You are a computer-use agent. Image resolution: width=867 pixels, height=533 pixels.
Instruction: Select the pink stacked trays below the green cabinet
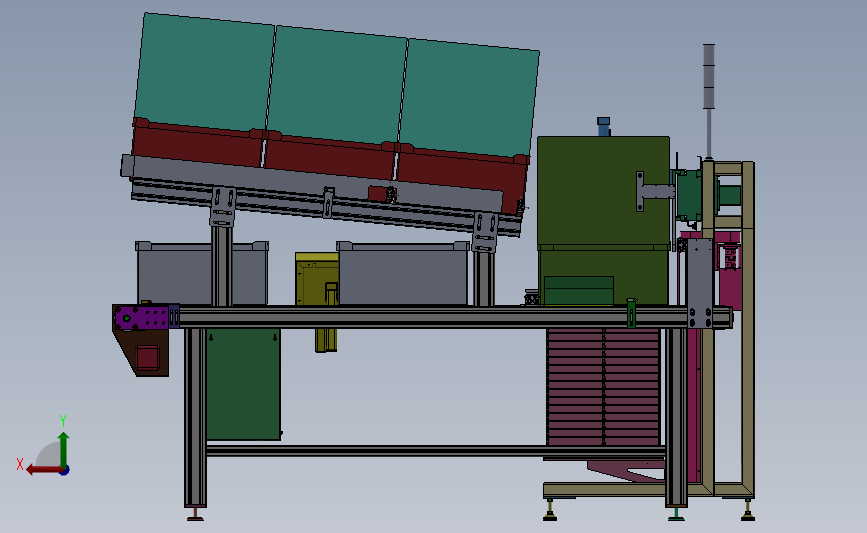[603, 387]
